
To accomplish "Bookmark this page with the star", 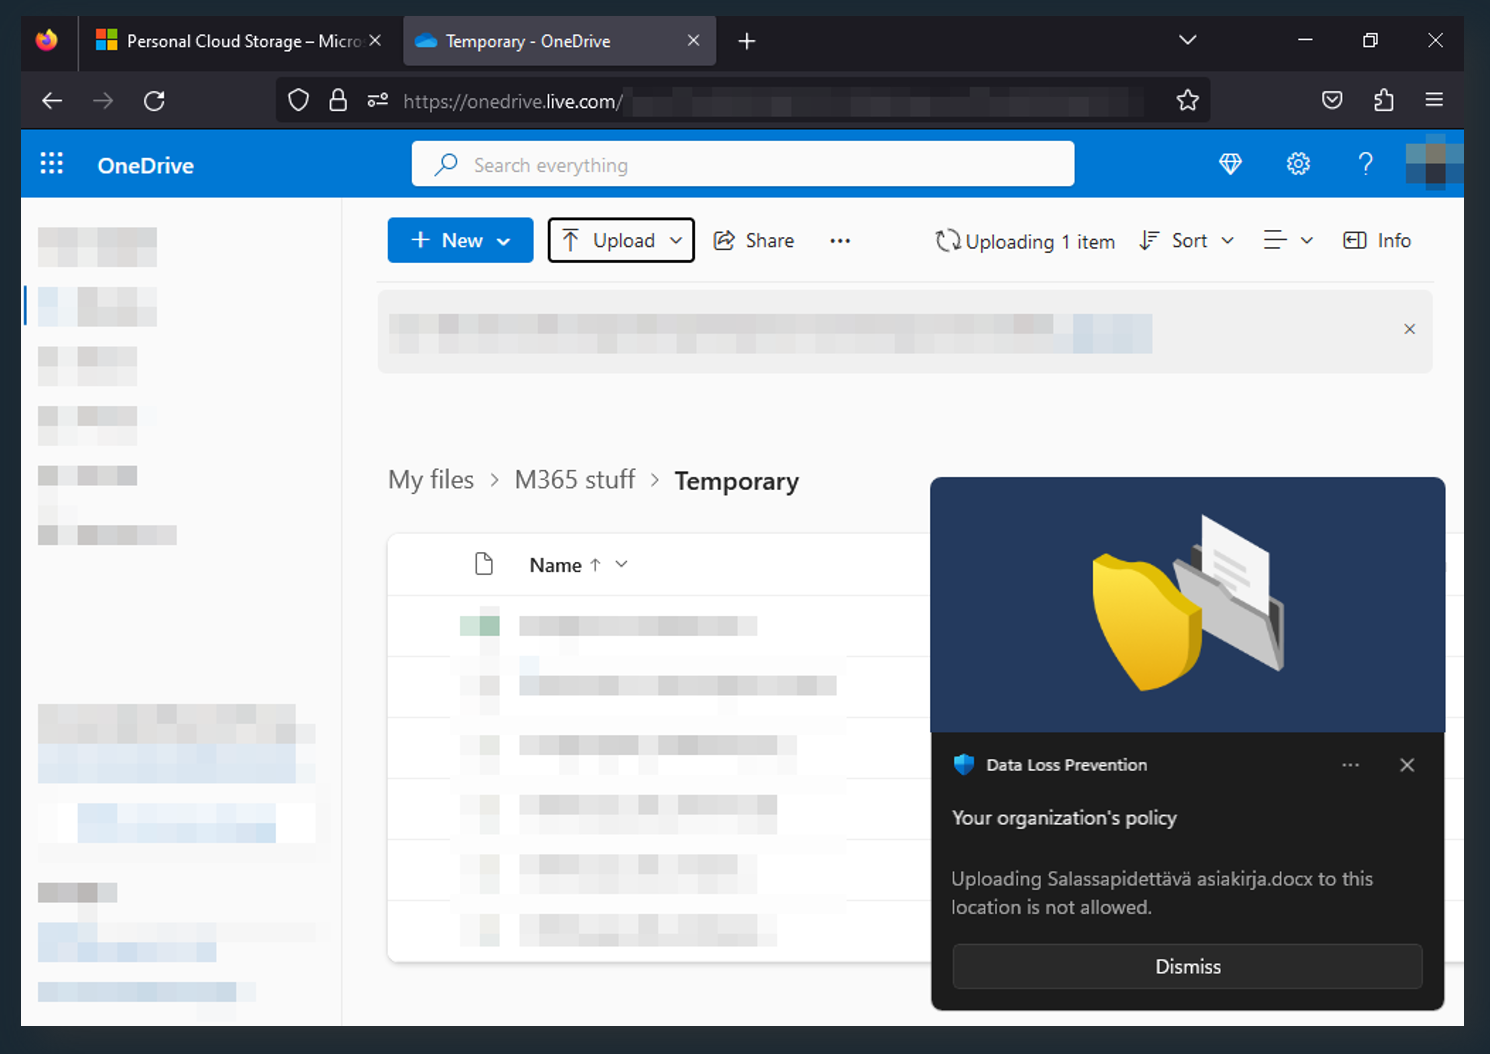I will click(x=1187, y=100).
